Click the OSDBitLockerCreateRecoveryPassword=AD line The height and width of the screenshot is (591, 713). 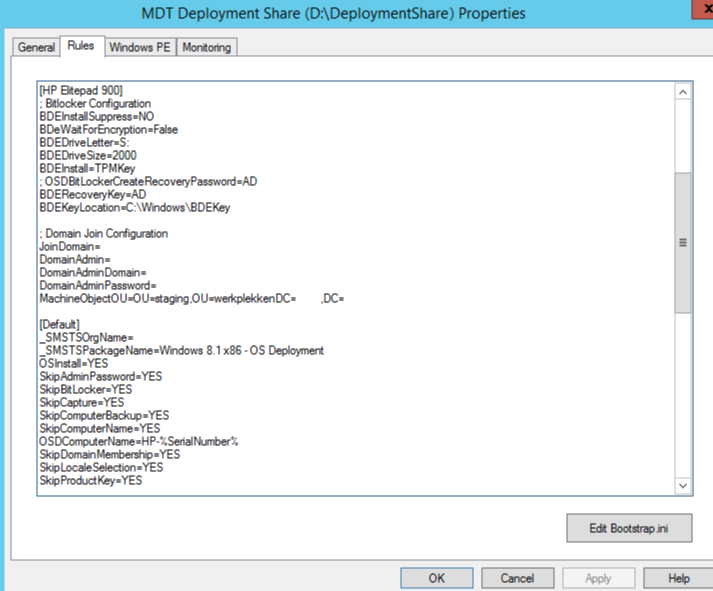(148, 181)
